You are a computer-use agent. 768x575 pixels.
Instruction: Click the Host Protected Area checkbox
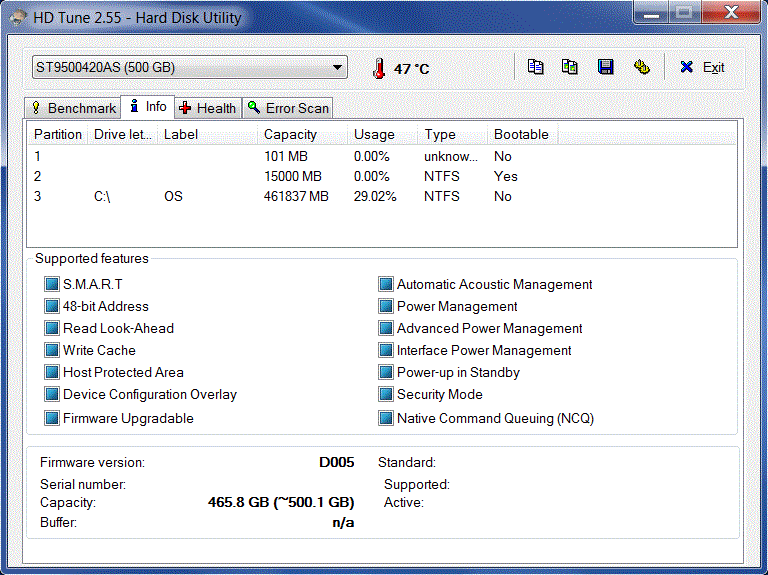coord(51,372)
